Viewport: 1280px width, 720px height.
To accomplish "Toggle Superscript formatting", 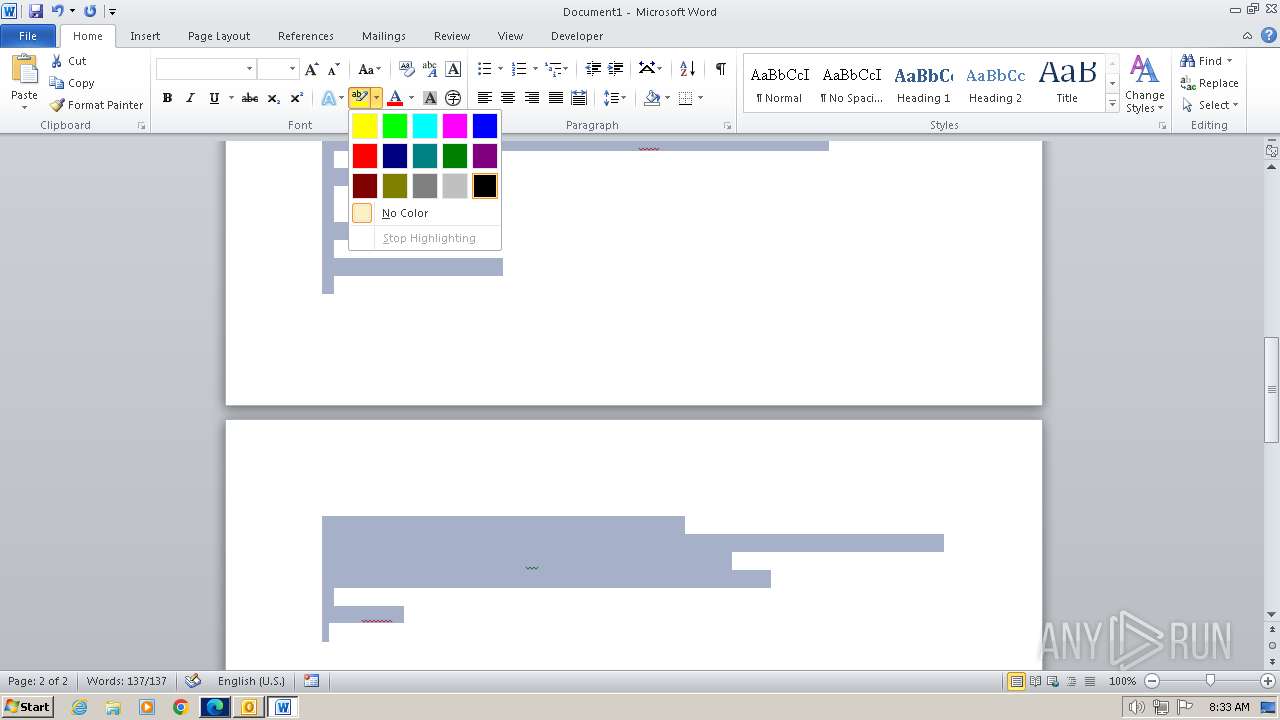I will point(297,98).
